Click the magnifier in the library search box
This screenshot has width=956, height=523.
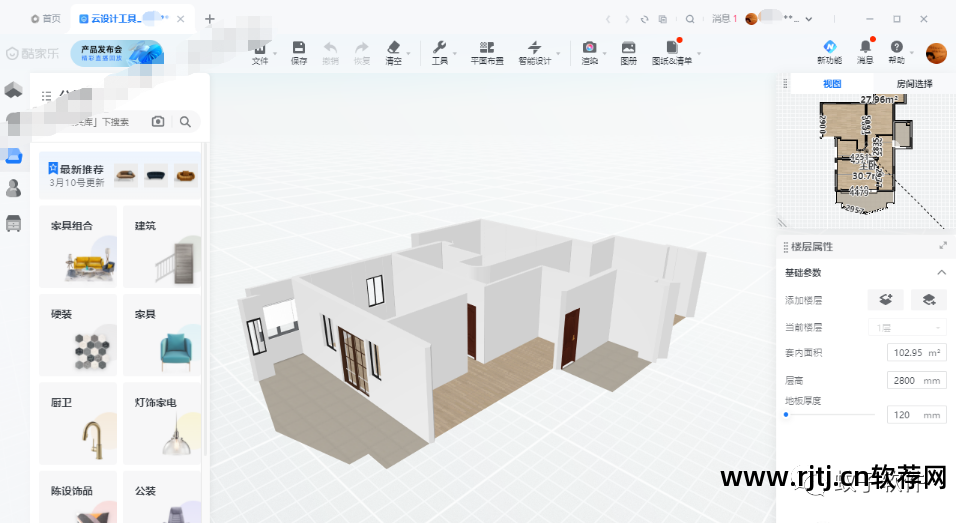185,122
